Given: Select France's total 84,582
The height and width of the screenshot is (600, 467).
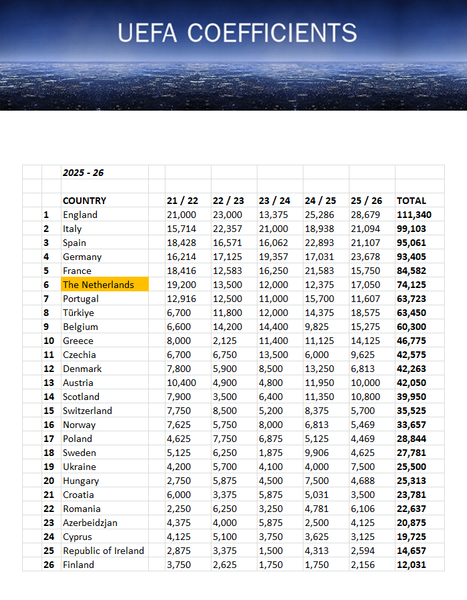Looking at the screenshot, I should pos(420,271).
